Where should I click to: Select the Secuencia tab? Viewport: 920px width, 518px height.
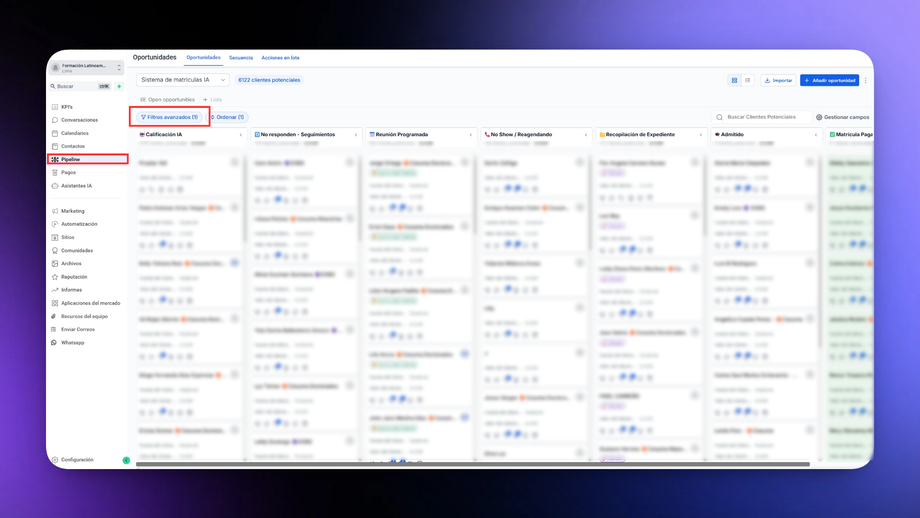pos(241,57)
